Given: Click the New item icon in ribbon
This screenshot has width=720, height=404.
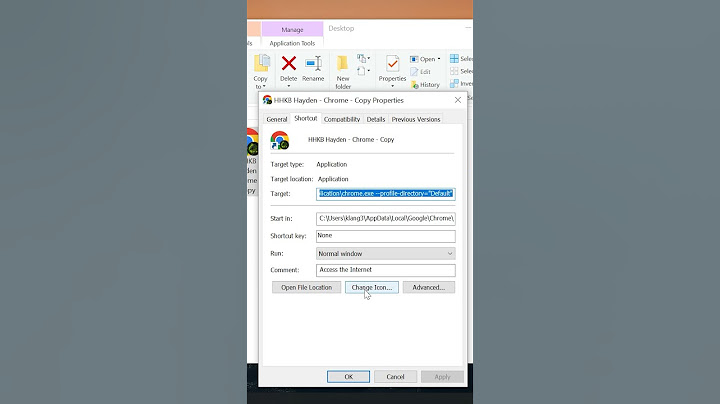Looking at the screenshot, I should pyautogui.click(x=361, y=58).
